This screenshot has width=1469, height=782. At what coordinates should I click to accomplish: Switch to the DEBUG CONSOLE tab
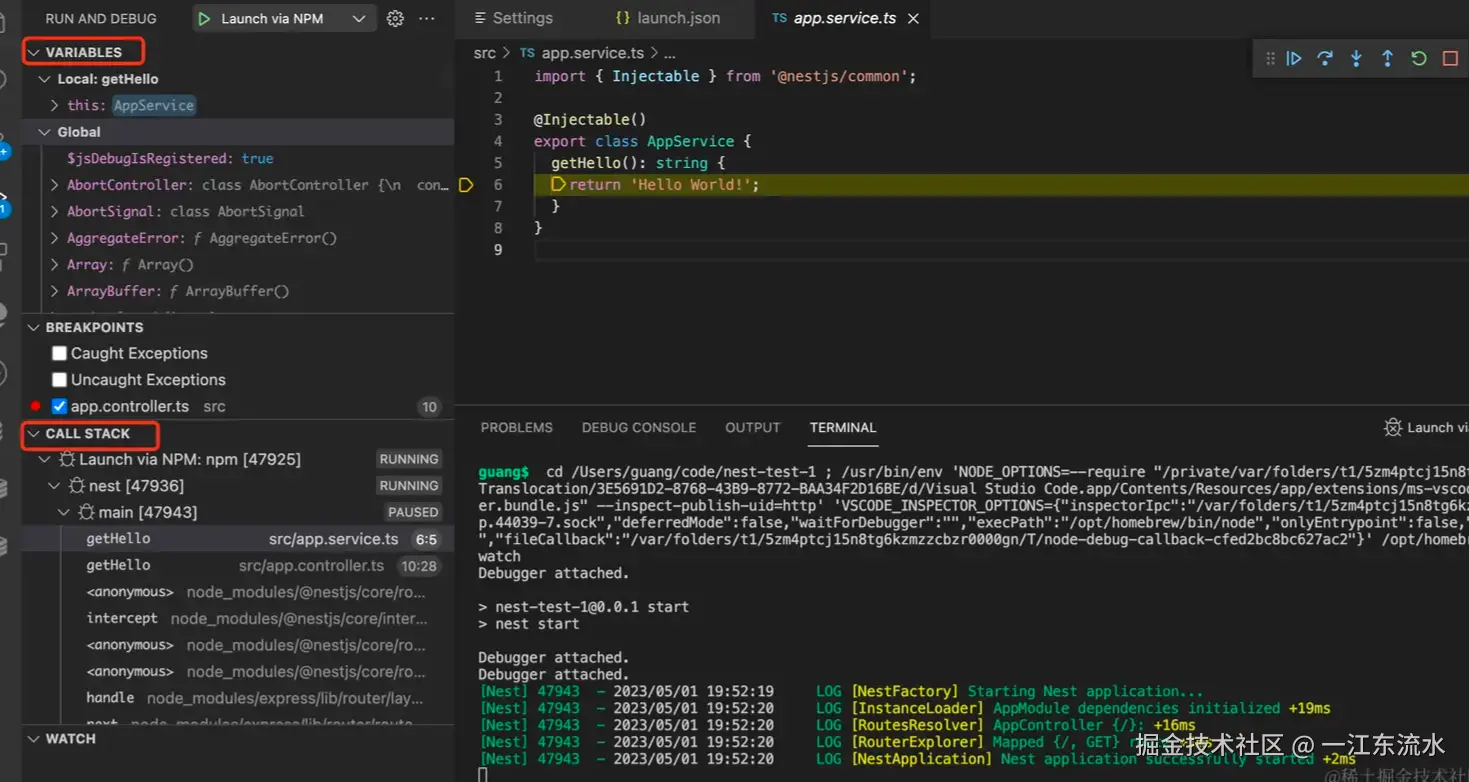tap(638, 428)
